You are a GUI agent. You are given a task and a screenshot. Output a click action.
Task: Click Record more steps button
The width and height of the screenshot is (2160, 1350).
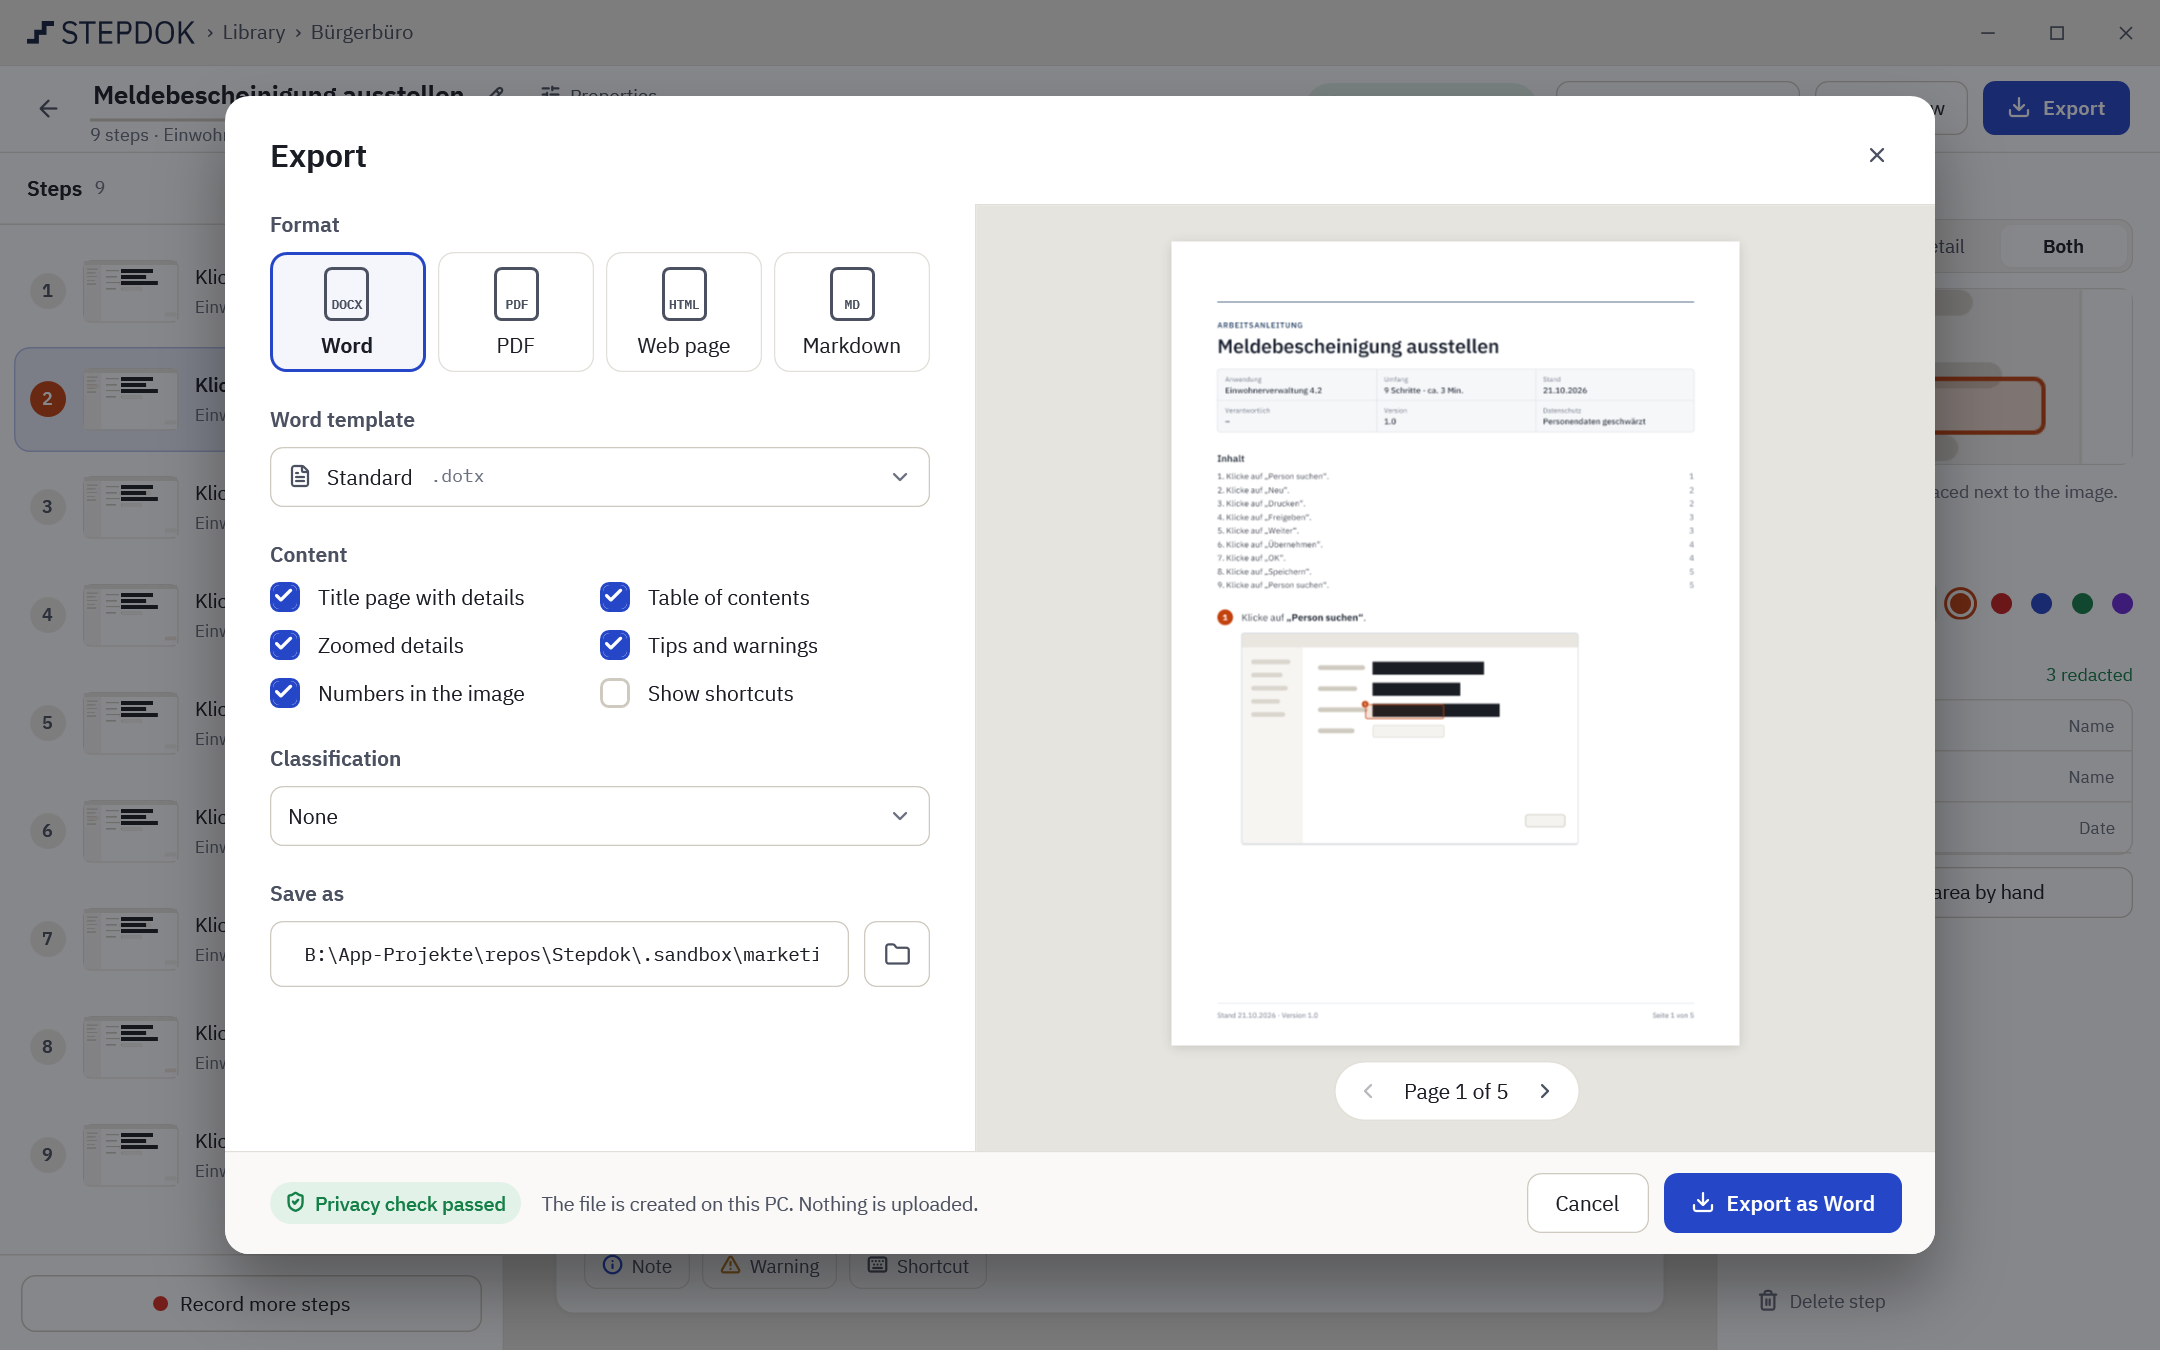point(251,1303)
